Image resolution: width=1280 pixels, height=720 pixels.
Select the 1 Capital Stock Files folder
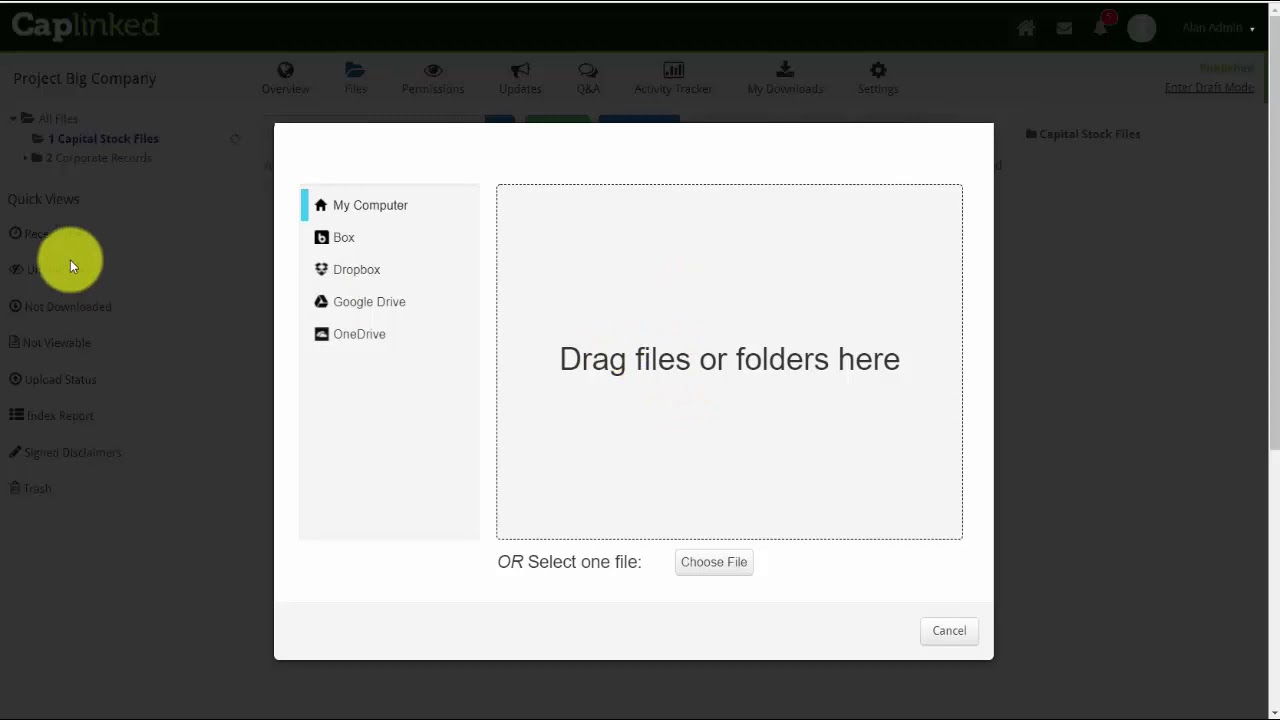[x=103, y=139]
